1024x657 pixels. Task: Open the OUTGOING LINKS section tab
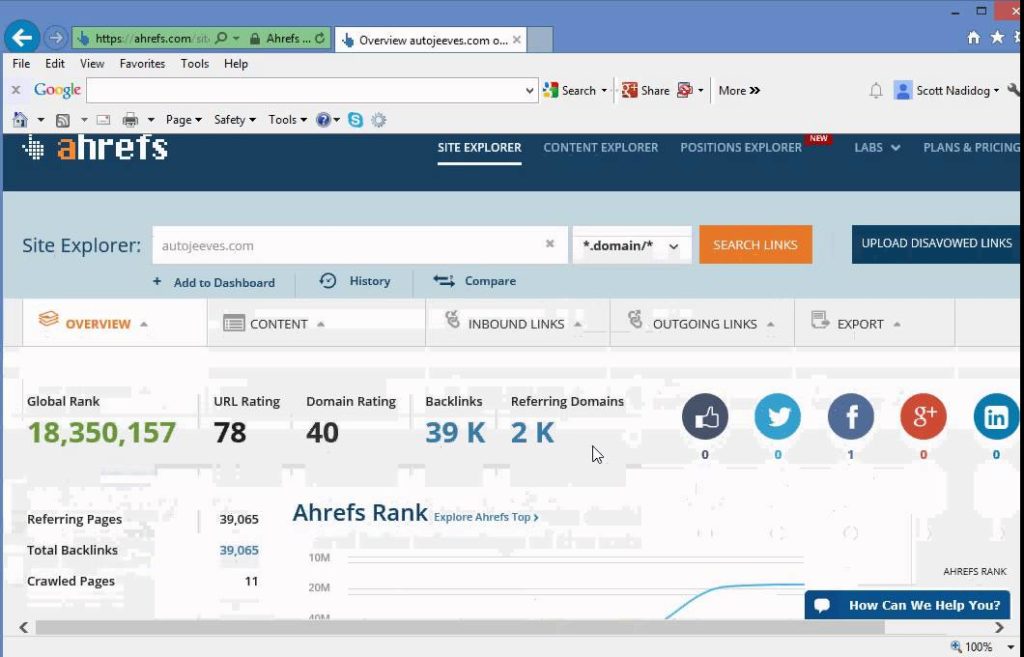pyautogui.click(x=702, y=323)
